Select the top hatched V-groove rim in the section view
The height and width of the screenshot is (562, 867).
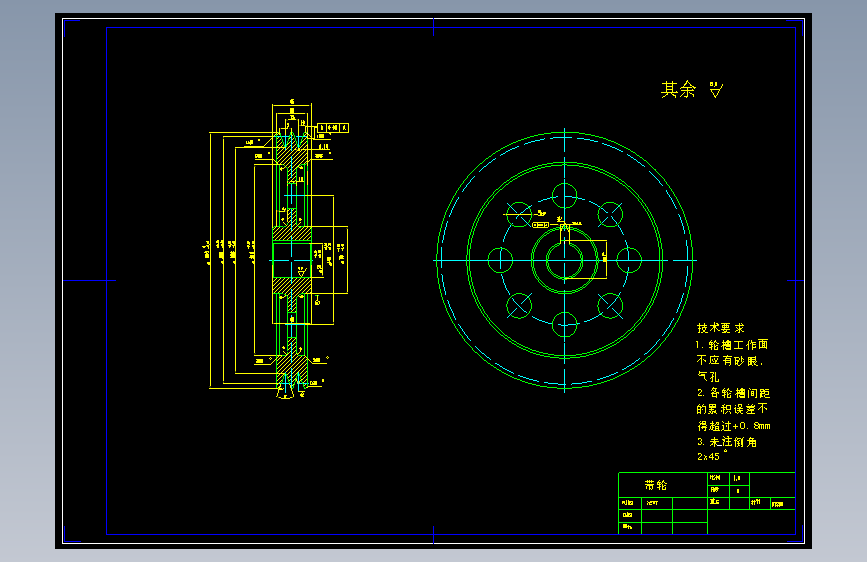click(292, 150)
